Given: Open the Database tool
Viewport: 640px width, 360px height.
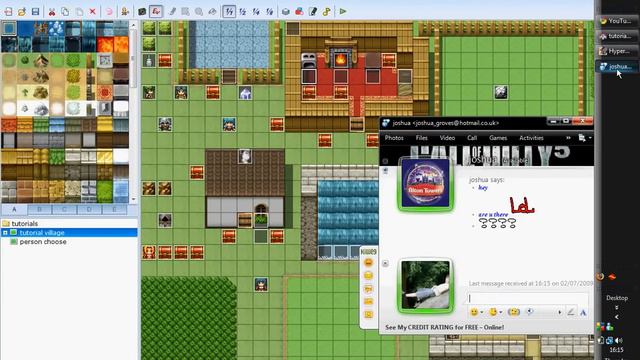Looking at the screenshot, I should pyautogui.click(x=286, y=11).
